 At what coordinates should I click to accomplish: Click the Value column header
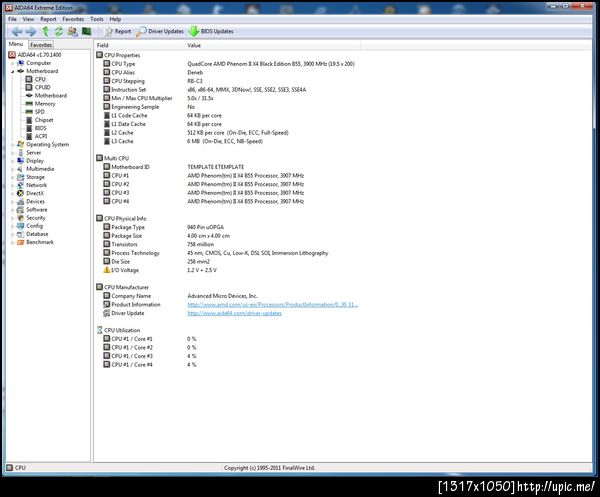[273, 46]
